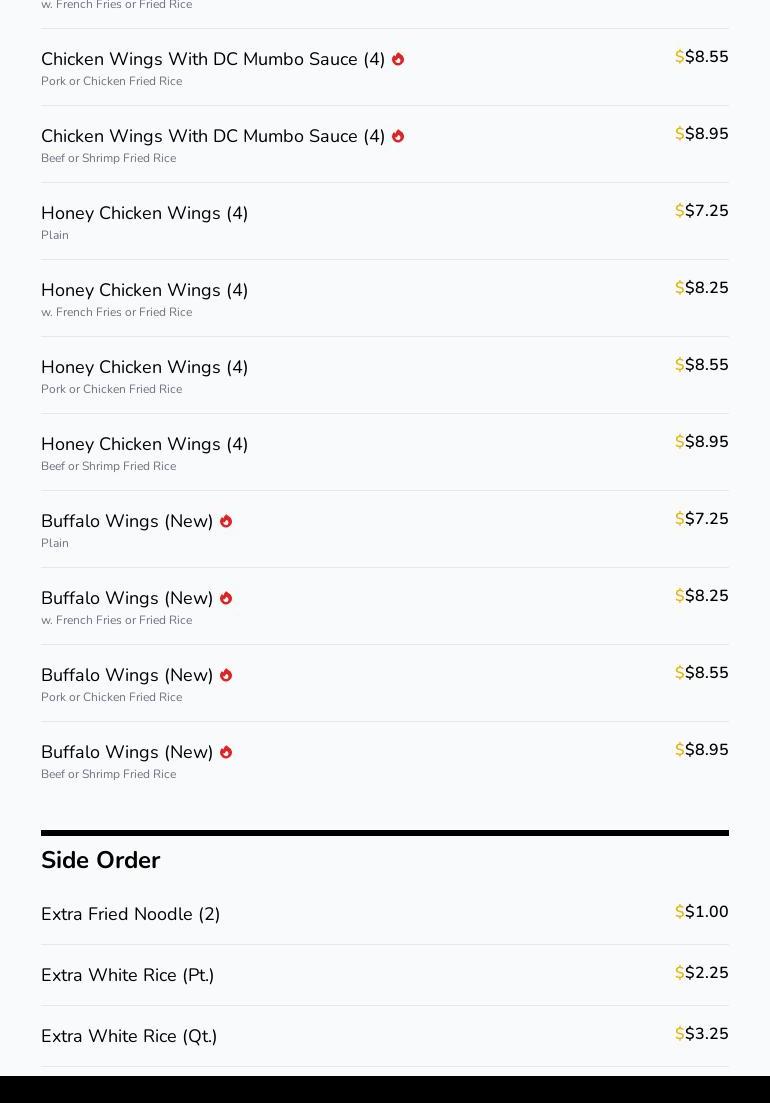
Task: Click $8.95 price of Buffalo Wings with Beef rice
Action: 702,750
